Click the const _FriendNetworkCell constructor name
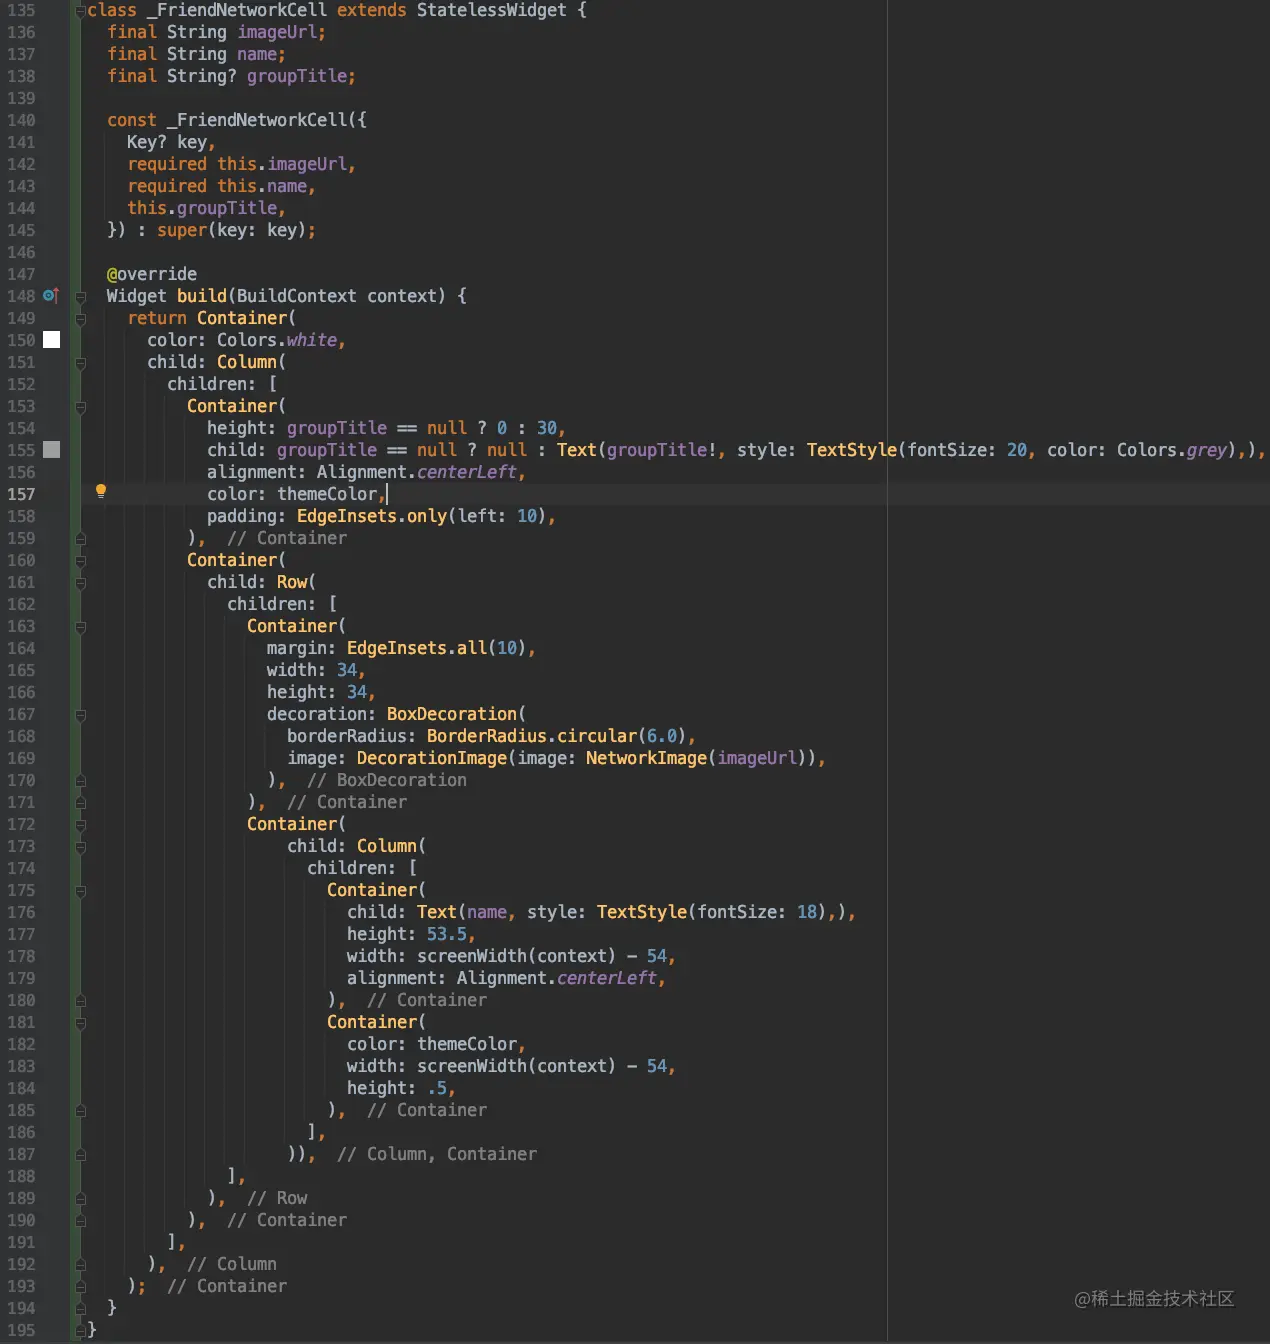The image size is (1270, 1344). (257, 120)
